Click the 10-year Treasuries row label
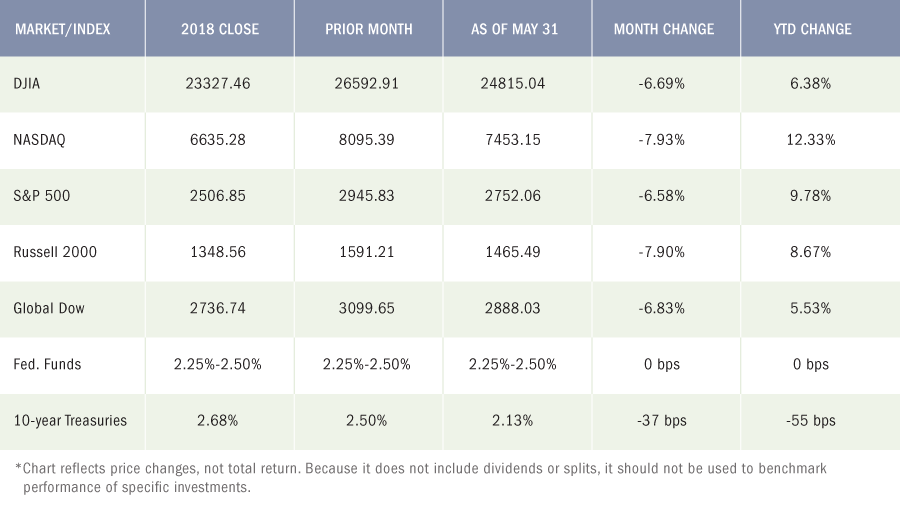900x506 pixels. coord(70,421)
